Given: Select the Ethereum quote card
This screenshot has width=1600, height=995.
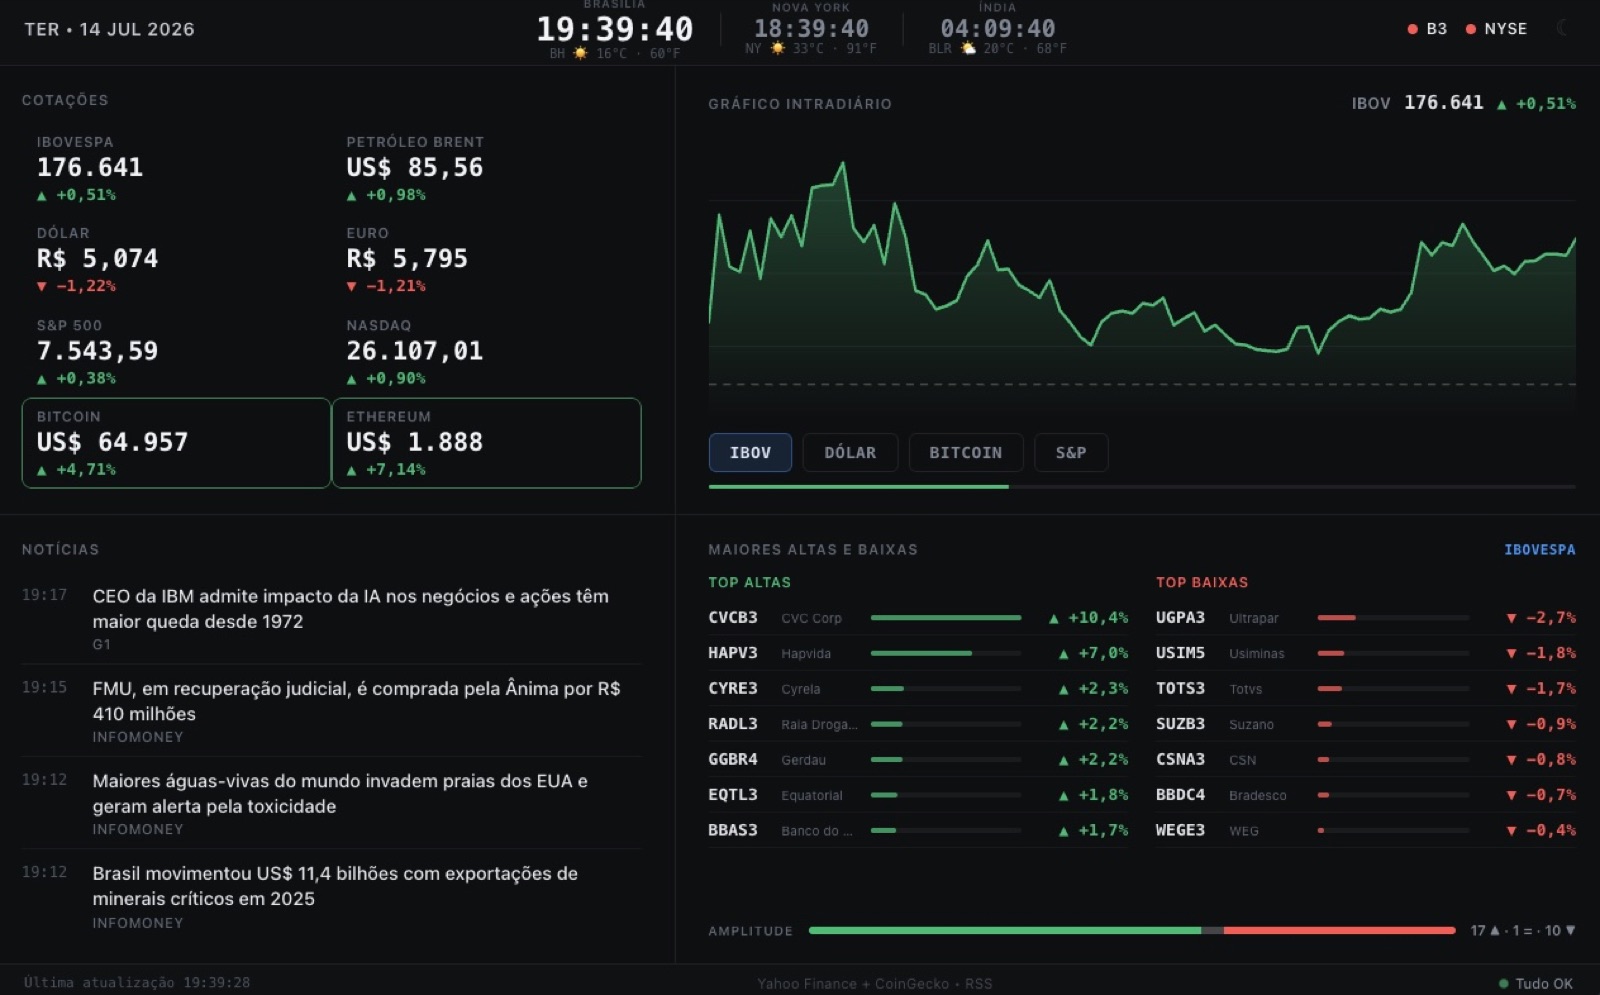Looking at the screenshot, I should pyautogui.click(x=486, y=443).
